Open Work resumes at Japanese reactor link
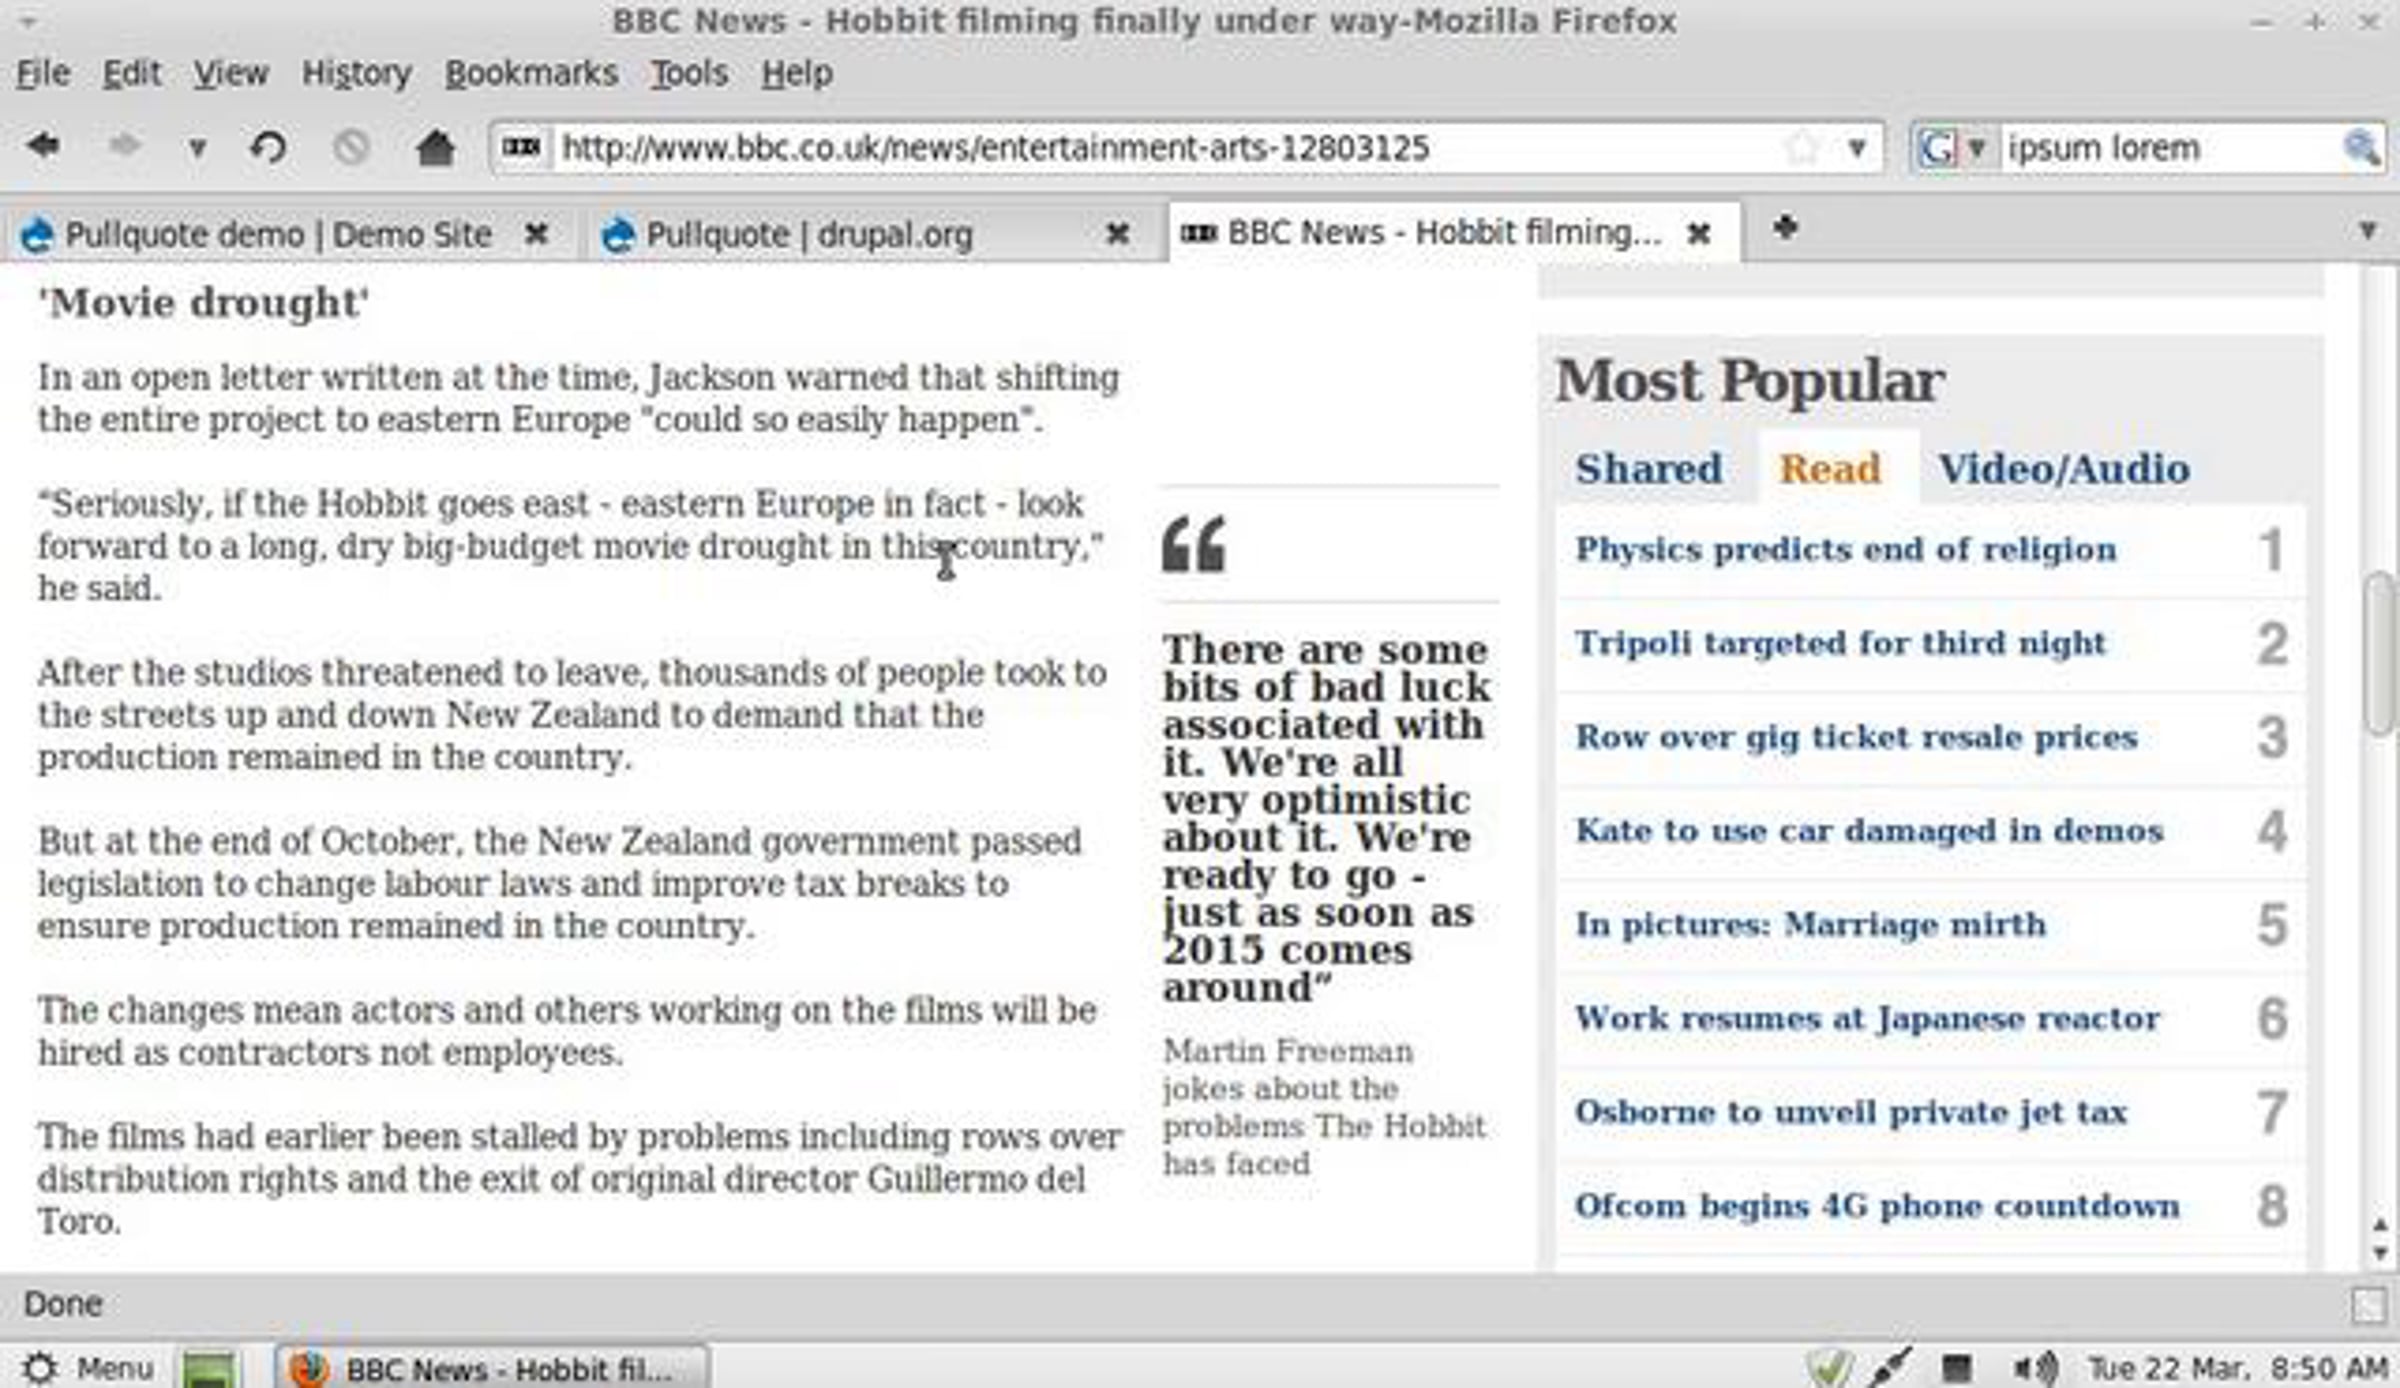The image size is (2400, 1388). (1867, 1019)
